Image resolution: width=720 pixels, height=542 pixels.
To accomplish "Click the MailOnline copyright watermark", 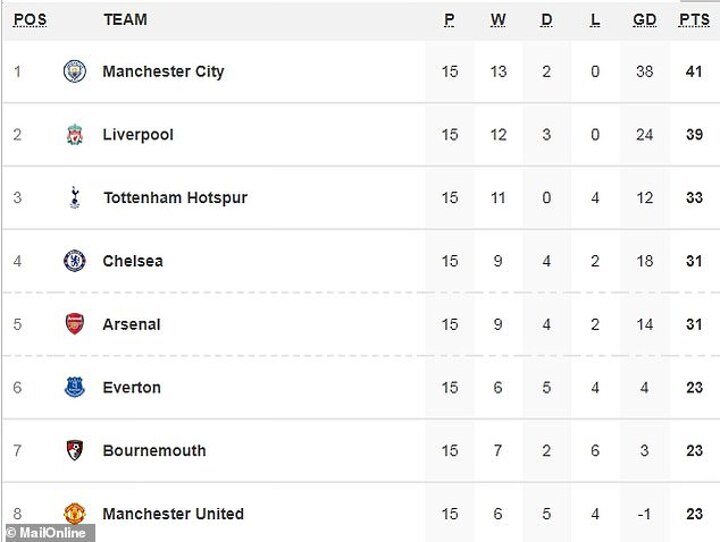I will [x=48, y=533].
